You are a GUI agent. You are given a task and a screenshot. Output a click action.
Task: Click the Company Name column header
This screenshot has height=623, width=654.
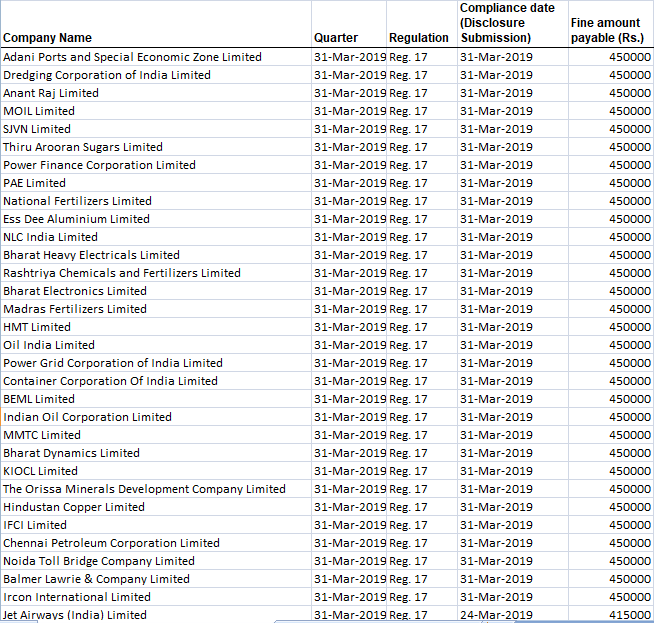pos(48,38)
